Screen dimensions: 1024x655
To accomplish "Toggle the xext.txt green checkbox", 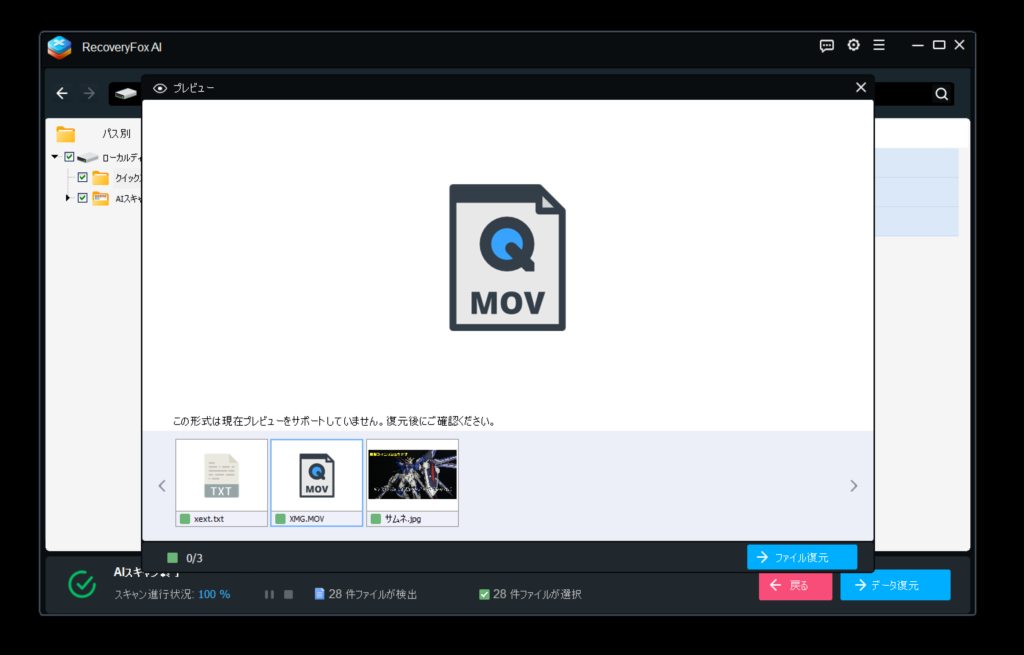I will 185,519.
